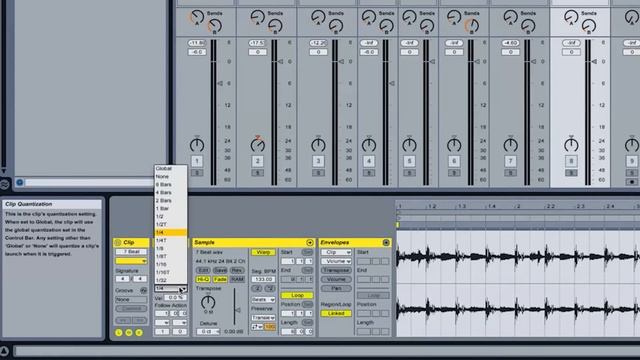Click the Seg. BPM value field
640x360 pixels.
click(x=263, y=279)
